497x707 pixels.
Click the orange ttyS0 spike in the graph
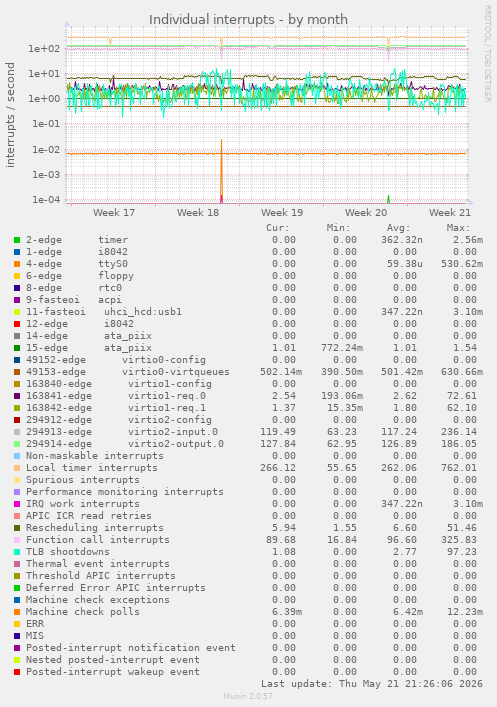point(221,171)
